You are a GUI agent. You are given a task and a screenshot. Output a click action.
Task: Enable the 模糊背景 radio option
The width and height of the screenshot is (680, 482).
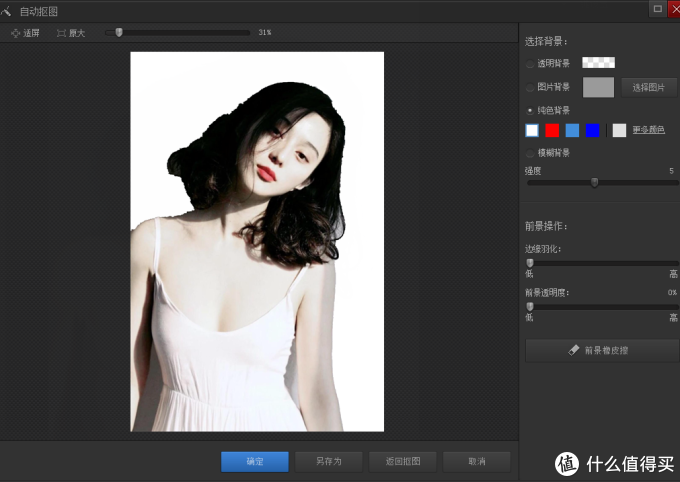coord(530,153)
